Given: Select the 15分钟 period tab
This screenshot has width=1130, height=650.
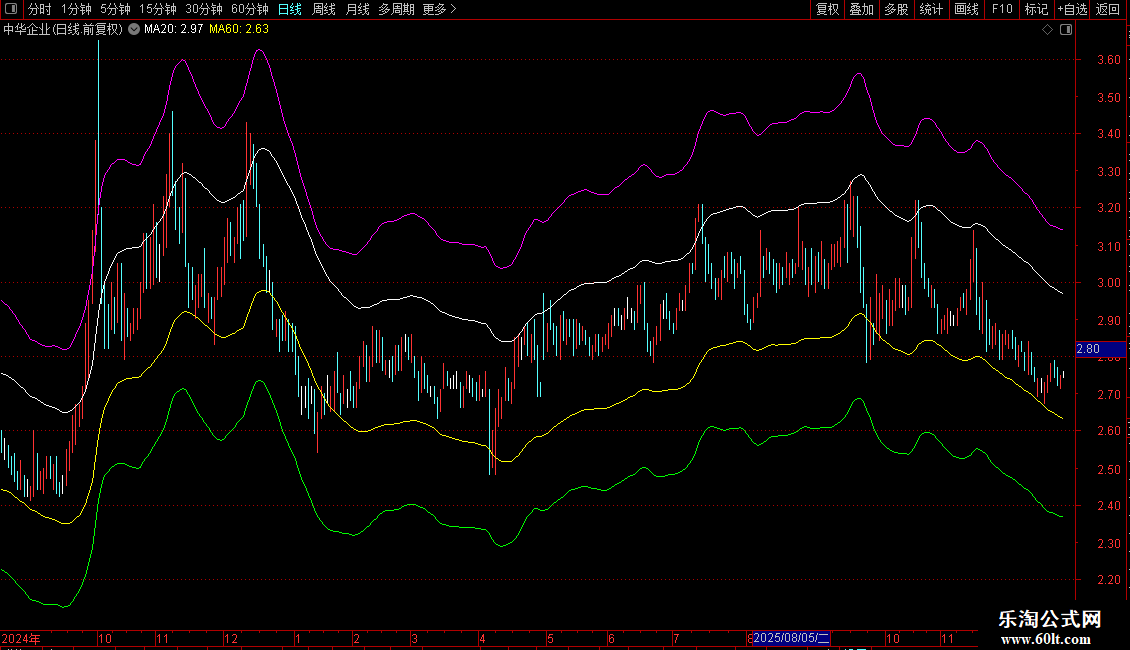Looking at the screenshot, I should tap(158, 9).
